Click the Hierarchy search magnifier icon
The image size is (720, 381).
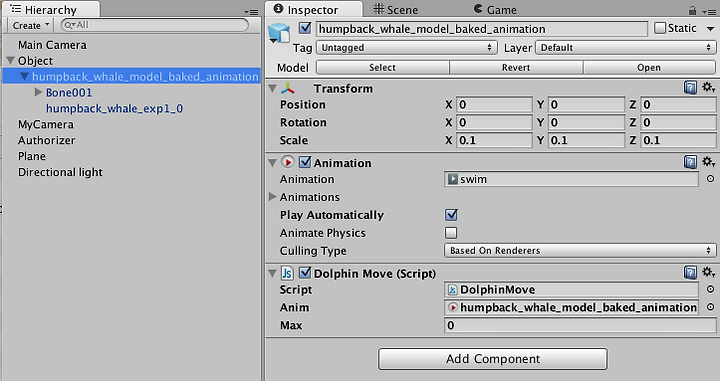pyautogui.click(x=70, y=25)
